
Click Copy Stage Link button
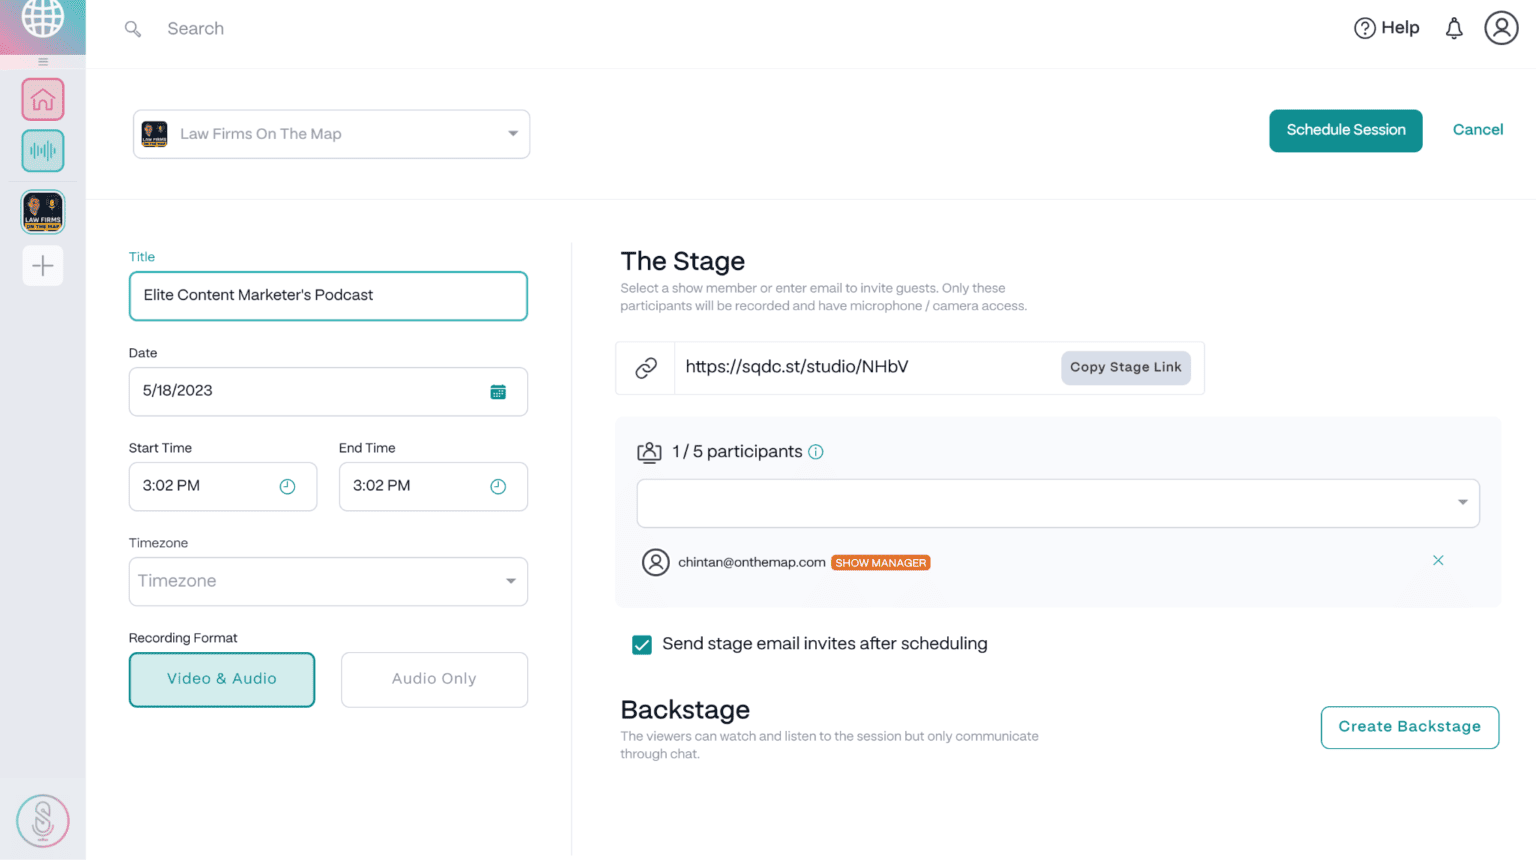[x=1125, y=368]
